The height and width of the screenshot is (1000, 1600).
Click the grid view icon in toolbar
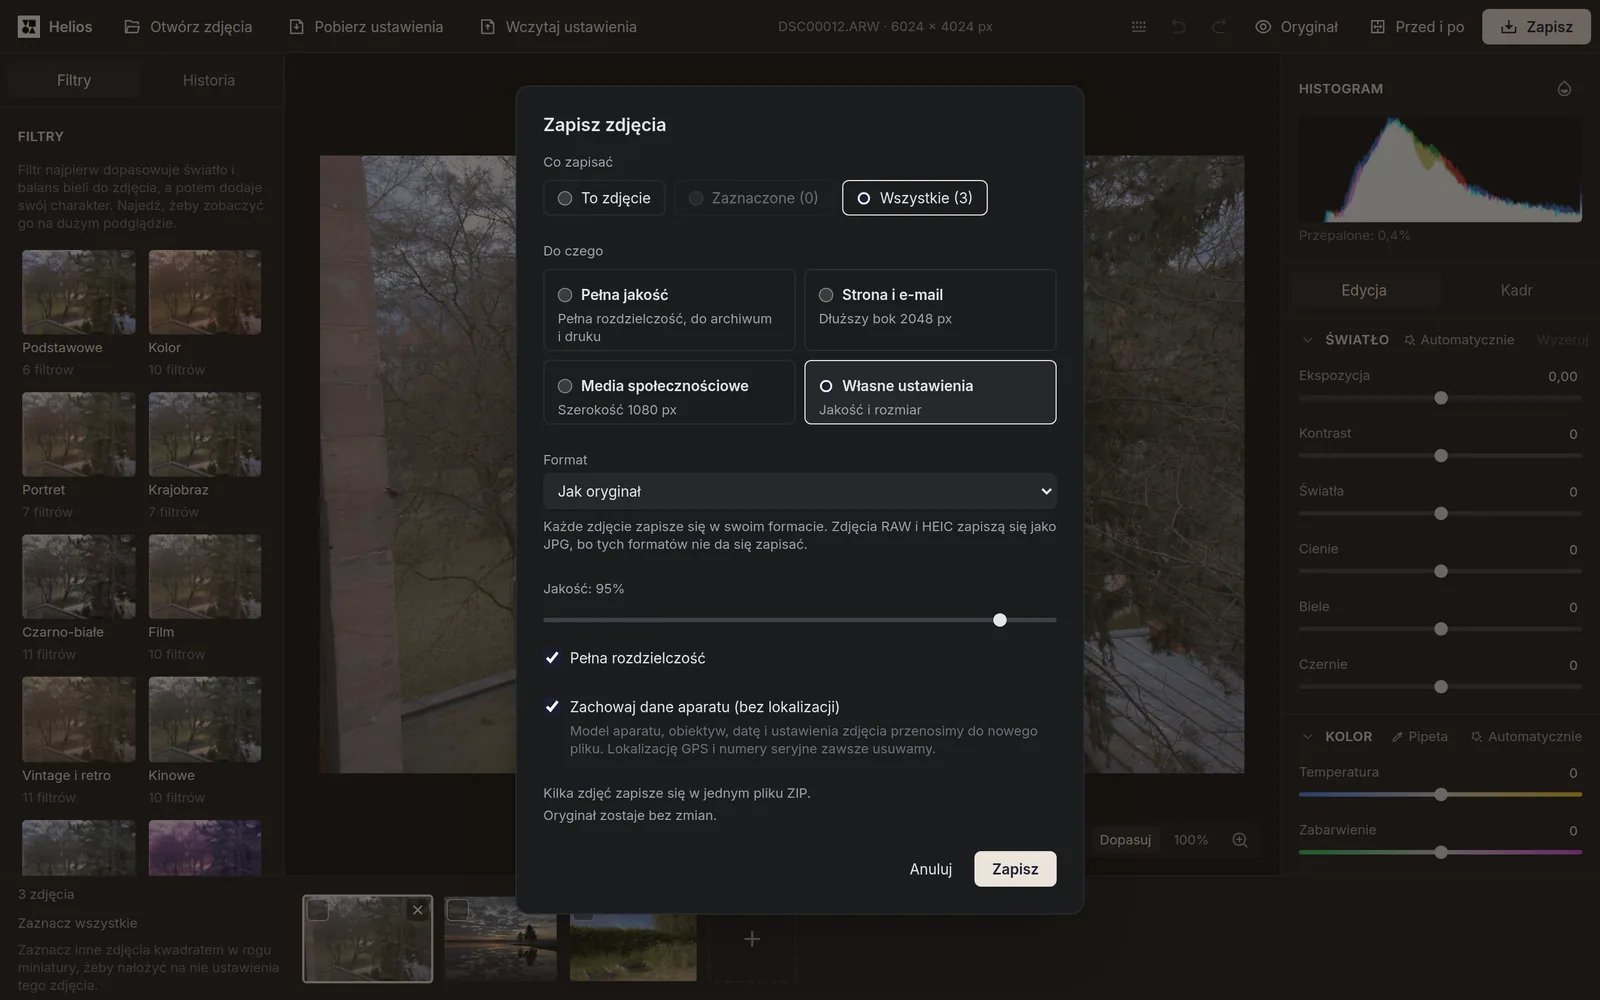pyautogui.click(x=1139, y=27)
